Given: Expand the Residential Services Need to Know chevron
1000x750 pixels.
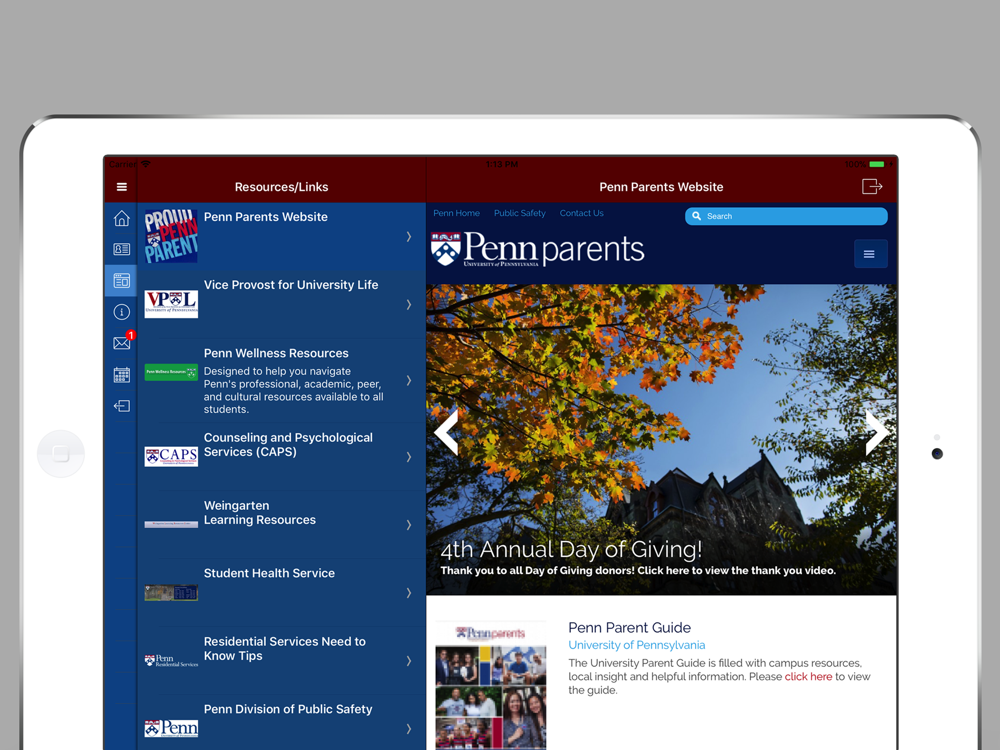Looking at the screenshot, I should coord(409,661).
